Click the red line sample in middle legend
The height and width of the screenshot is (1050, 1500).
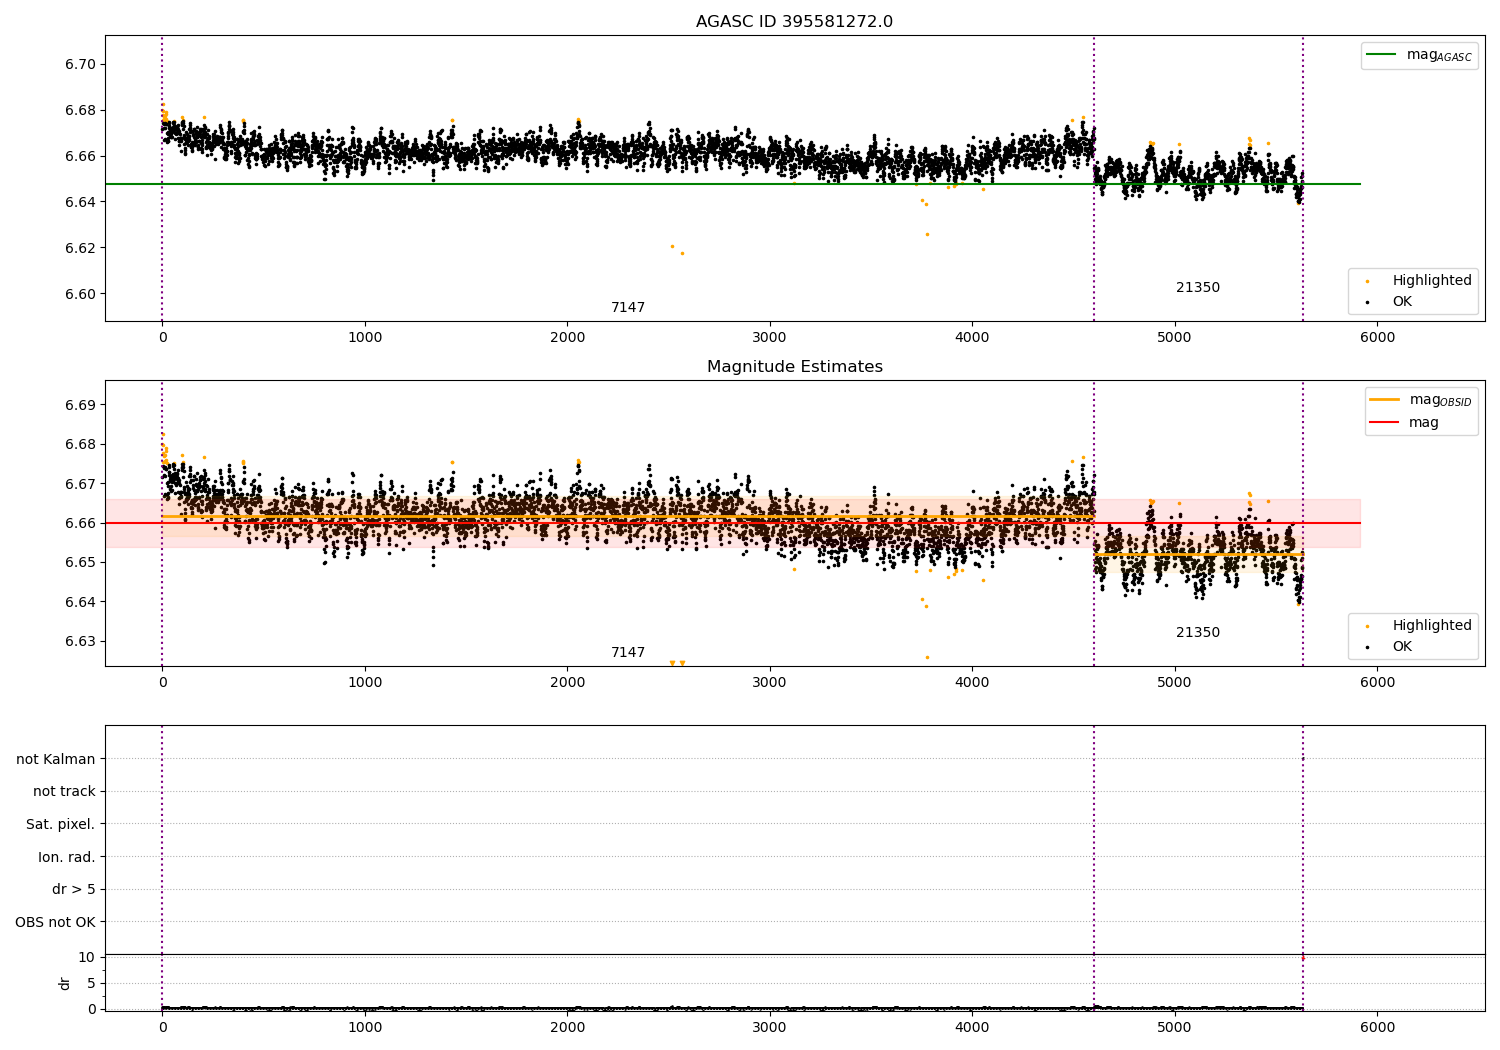[x=1385, y=423]
